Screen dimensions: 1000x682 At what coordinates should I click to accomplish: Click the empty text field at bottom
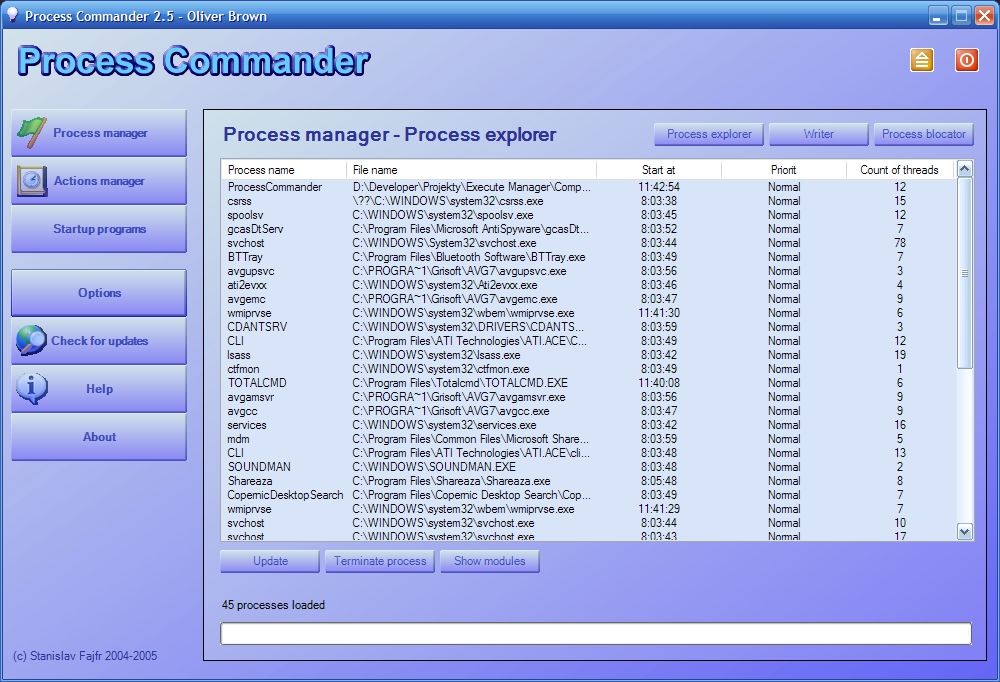pos(596,634)
